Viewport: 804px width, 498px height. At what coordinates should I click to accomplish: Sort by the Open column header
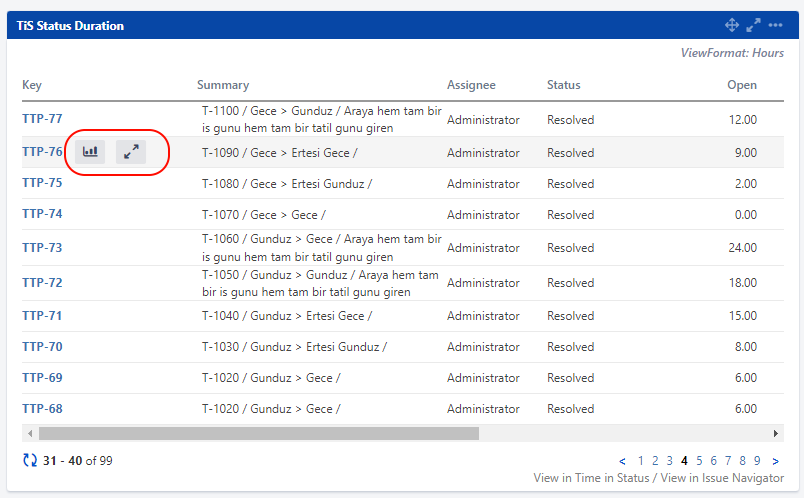[741, 85]
